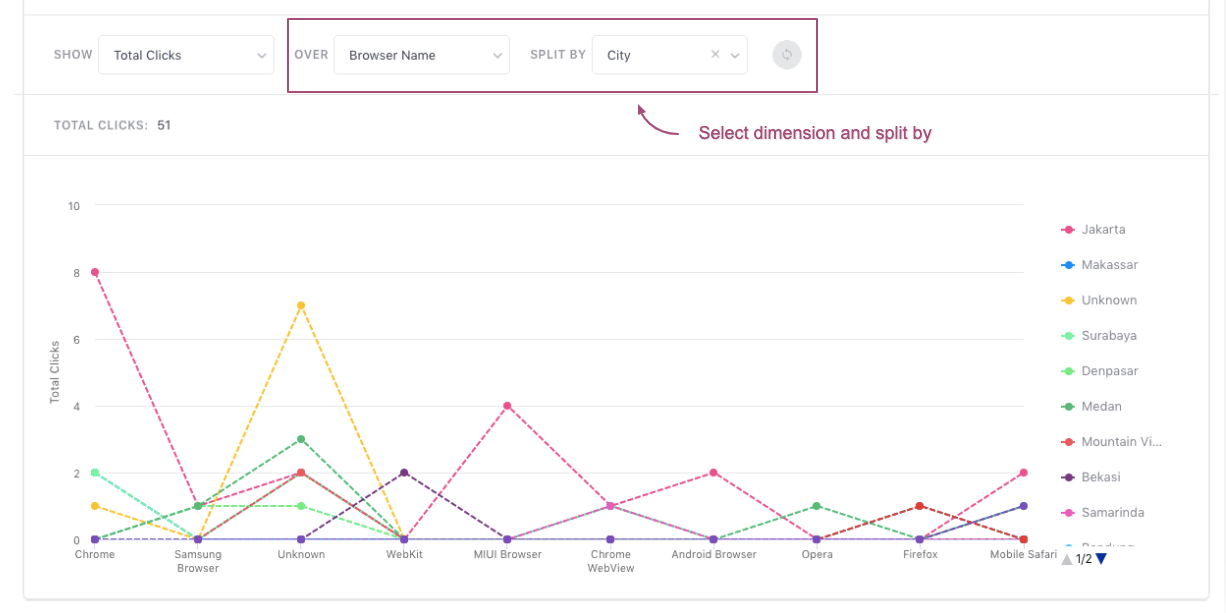This screenshot has height=613, width=1226.
Task: Open the Browser Name dimension dropdown
Action: click(422, 55)
